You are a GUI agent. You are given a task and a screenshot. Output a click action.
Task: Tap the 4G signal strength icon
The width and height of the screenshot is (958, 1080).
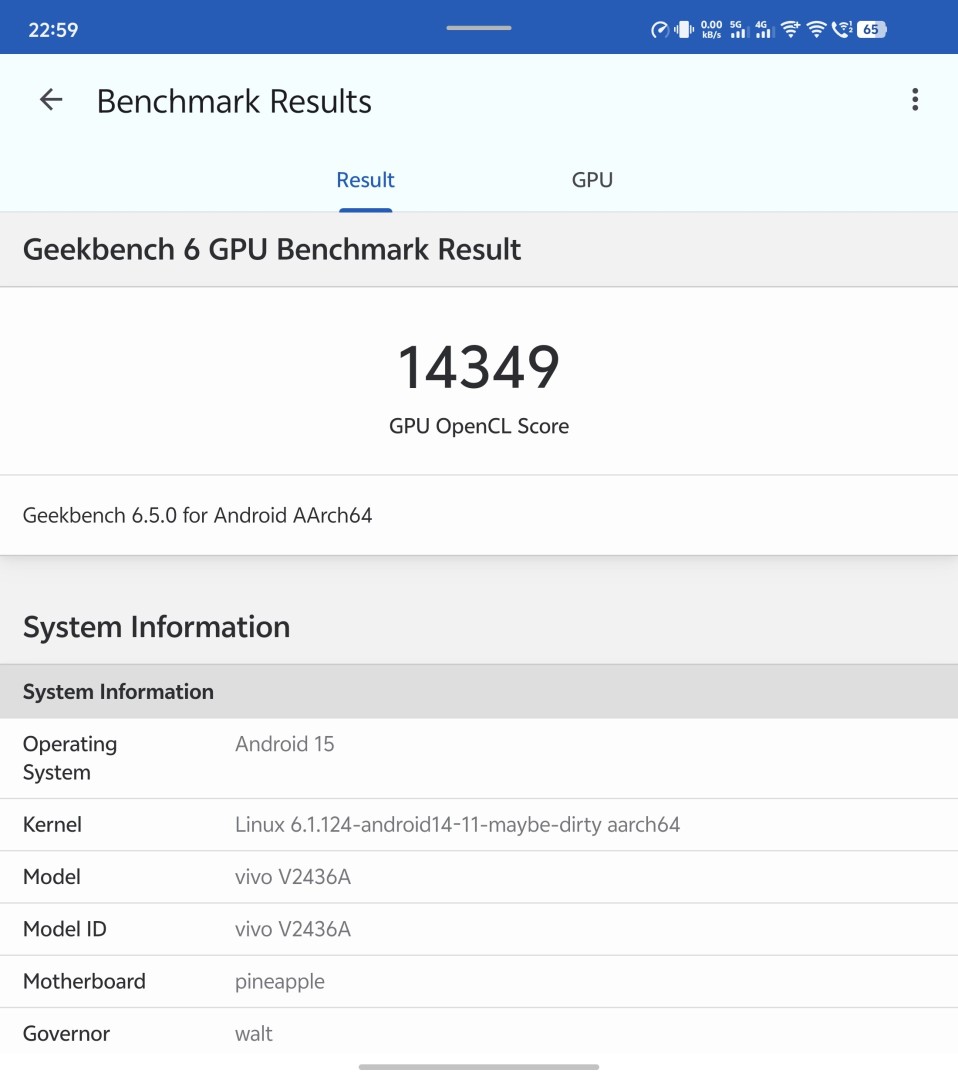pyautogui.click(x=764, y=30)
